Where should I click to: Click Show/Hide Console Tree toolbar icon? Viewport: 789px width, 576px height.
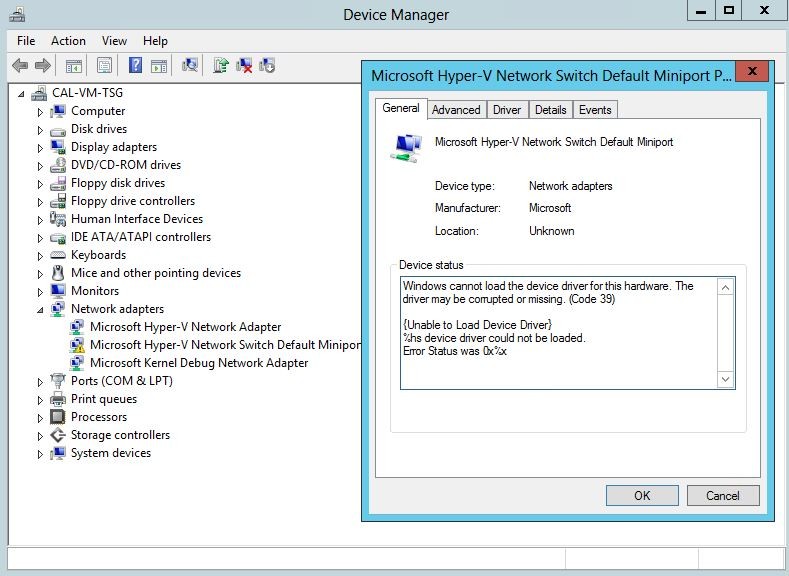tap(73, 66)
